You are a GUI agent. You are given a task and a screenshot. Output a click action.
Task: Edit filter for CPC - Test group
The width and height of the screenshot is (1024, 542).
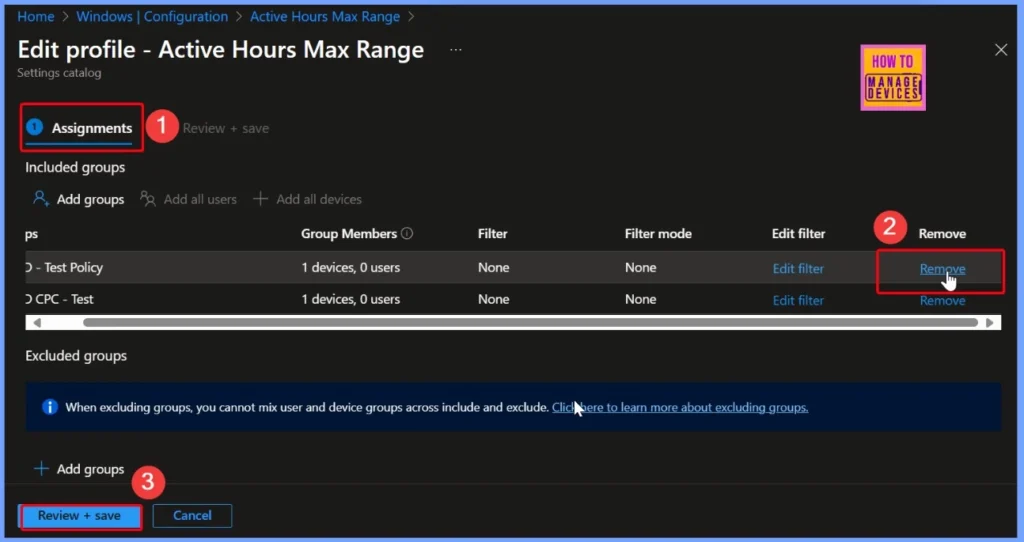point(798,300)
